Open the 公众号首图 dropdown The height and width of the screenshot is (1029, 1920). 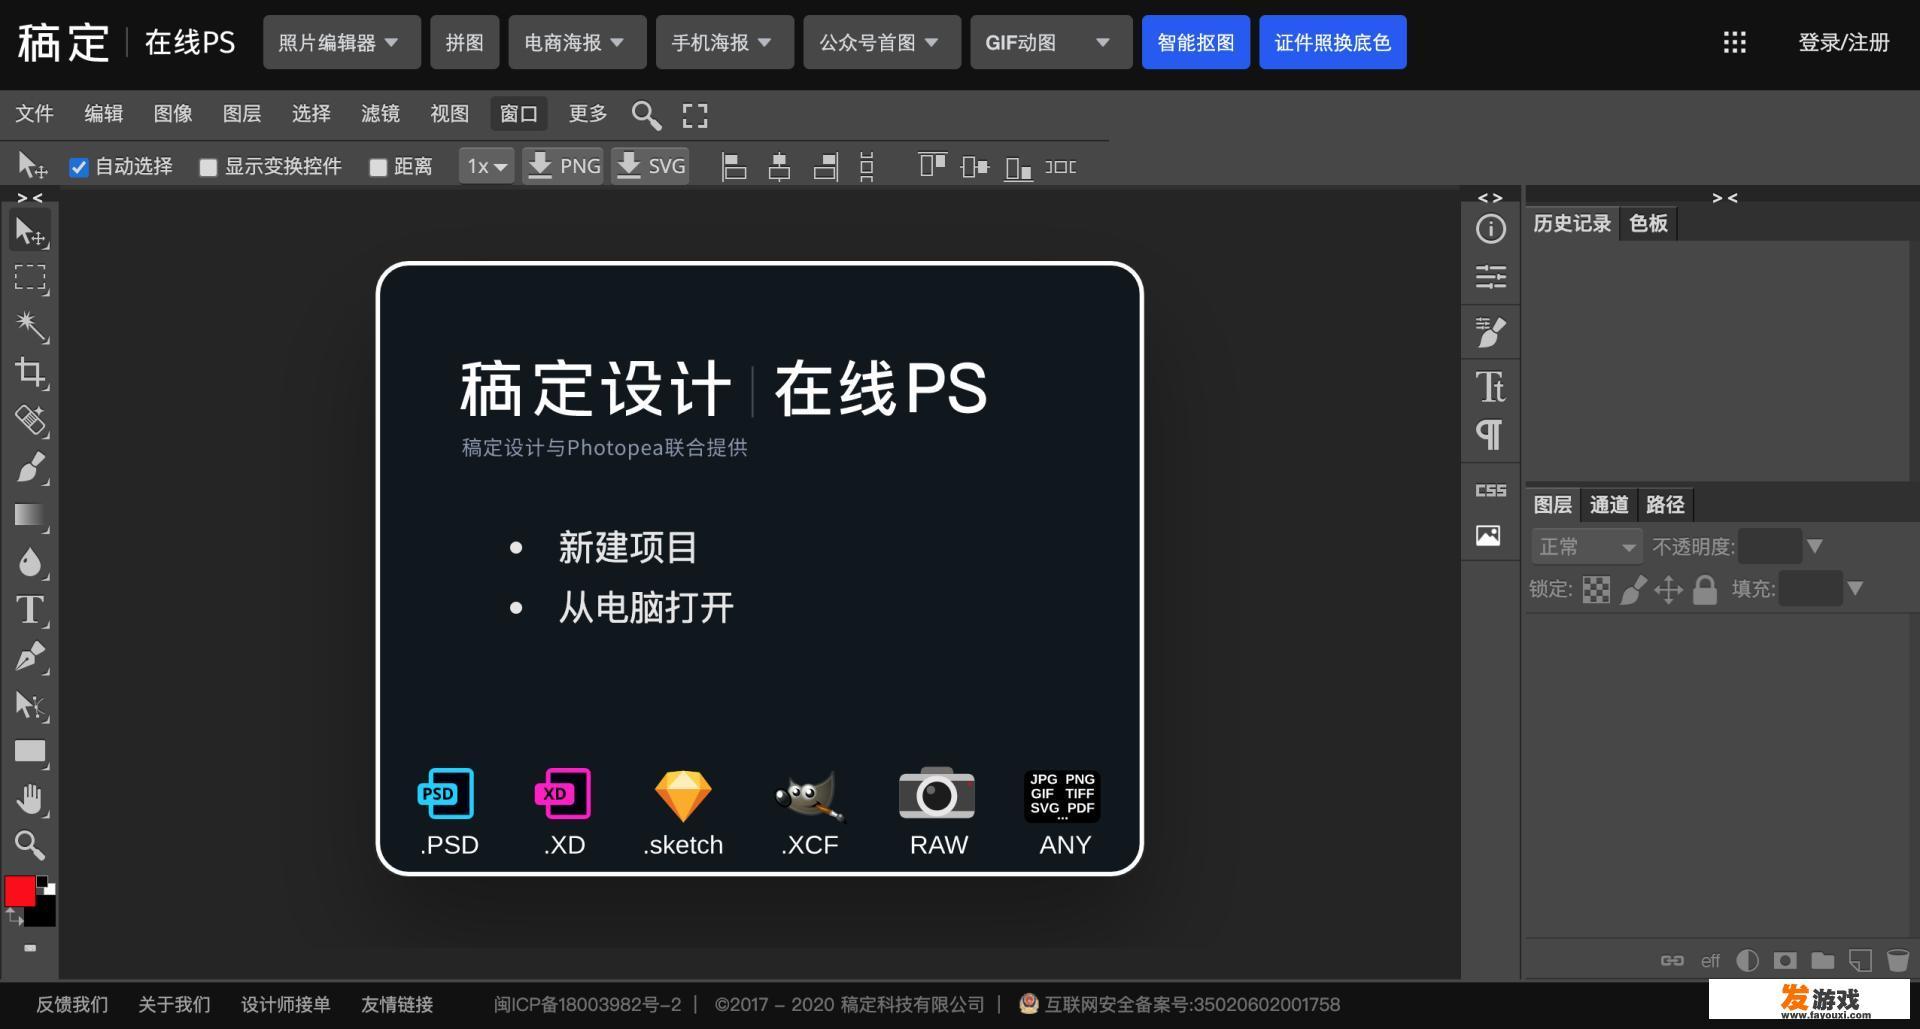tap(881, 42)
